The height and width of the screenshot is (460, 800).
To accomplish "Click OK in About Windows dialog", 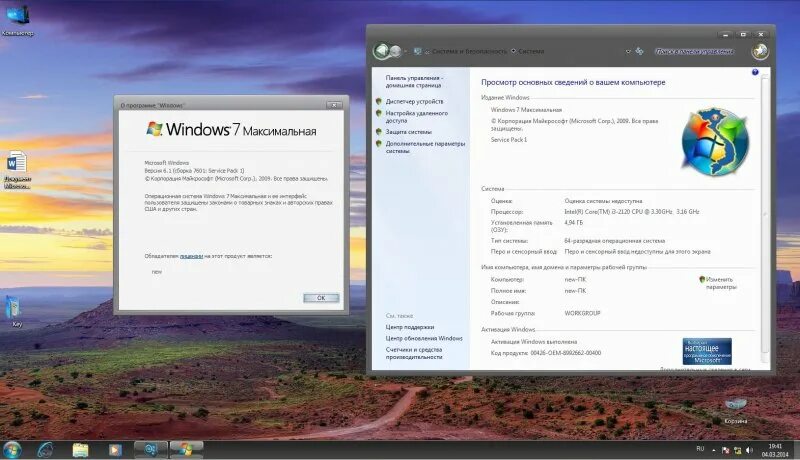I will point(321,298).
